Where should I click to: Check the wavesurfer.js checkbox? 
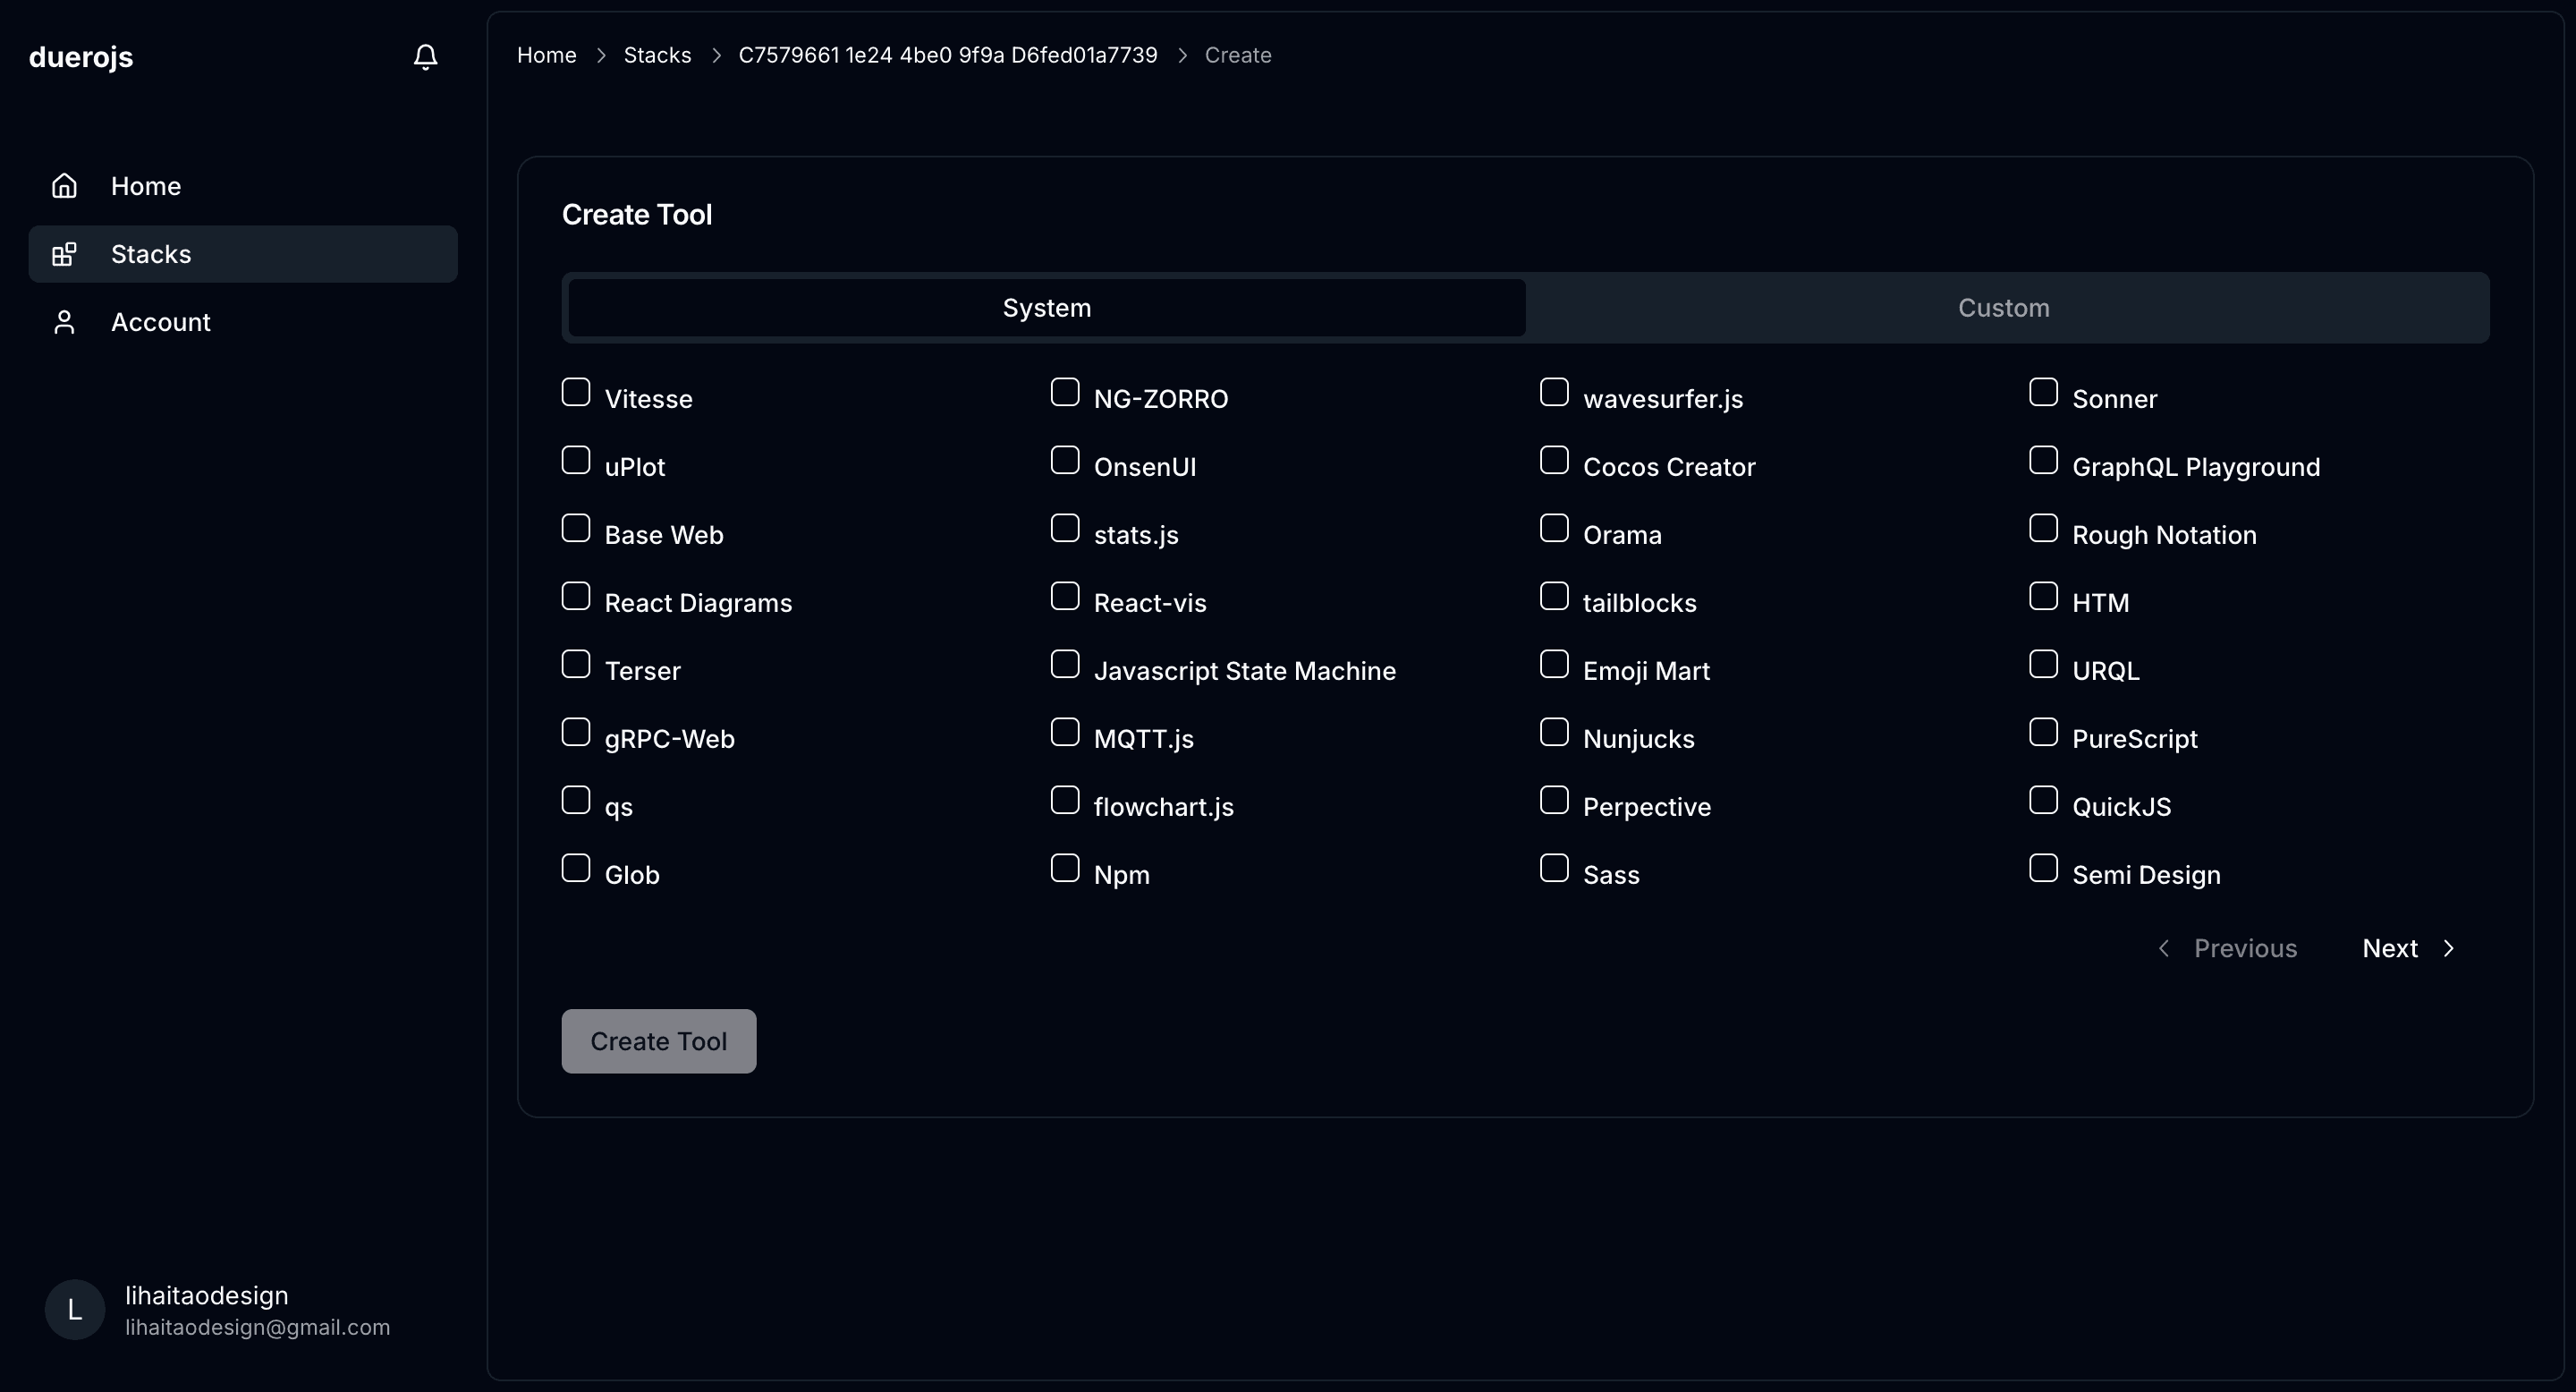[1554, 392]
